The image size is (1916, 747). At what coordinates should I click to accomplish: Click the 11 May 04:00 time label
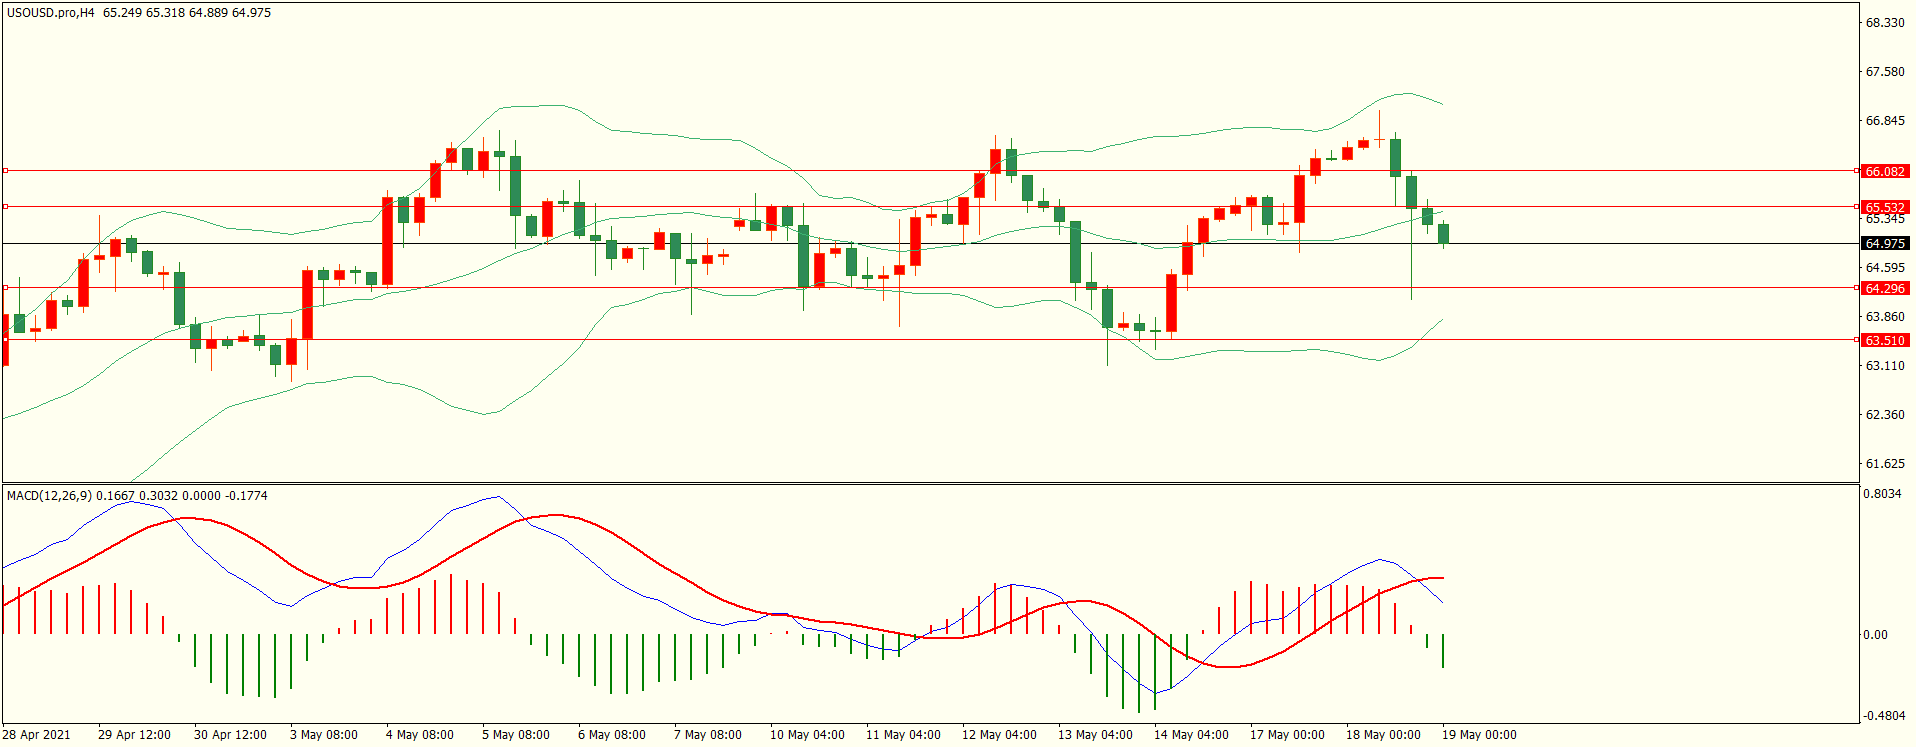(x=903, y=734)
